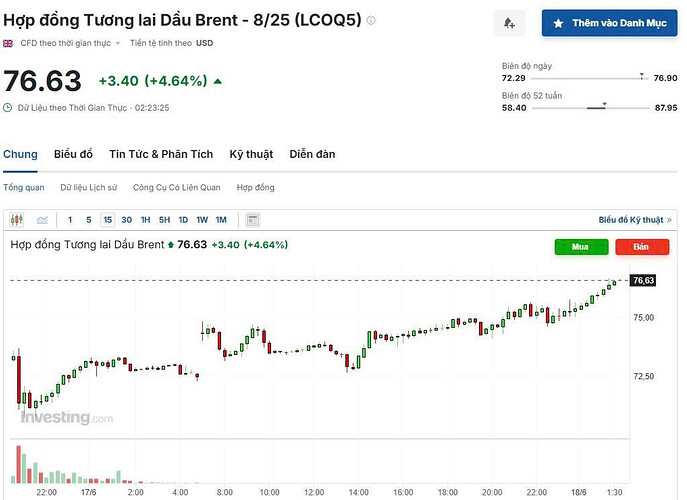This screenshot has width=687, height=500.
Task: Click the external-link icon beside Biểu đồ Kỹ thuật
Action: (669, 219)
